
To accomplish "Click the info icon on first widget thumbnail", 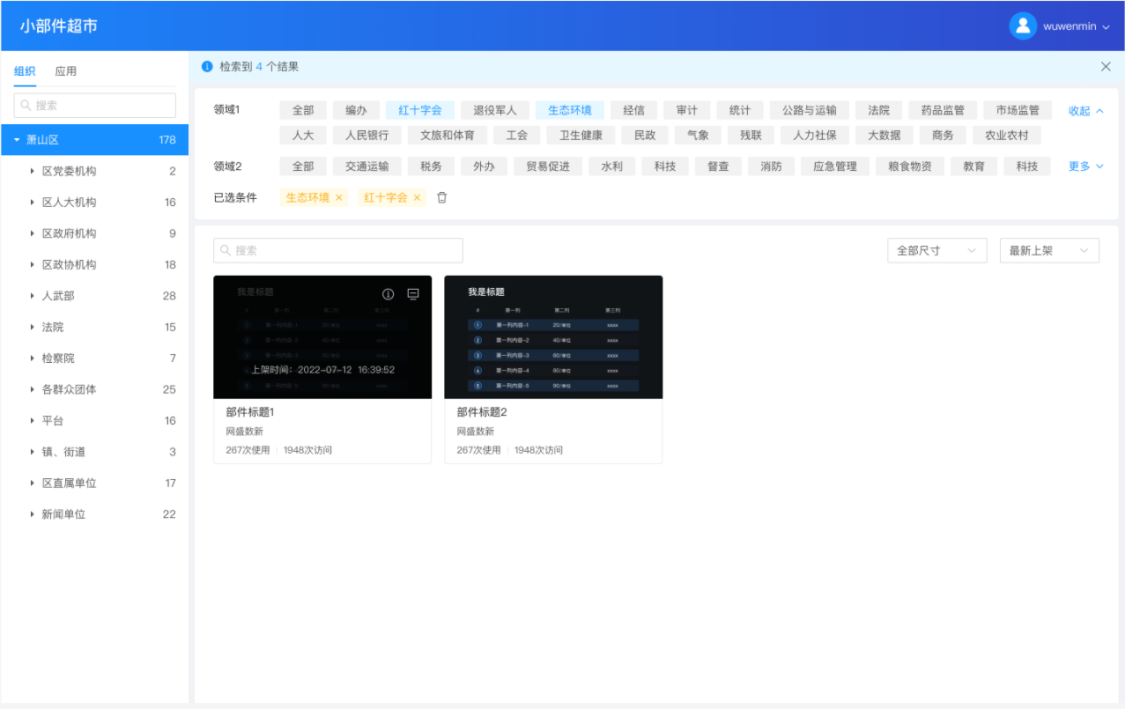I will pyautogui.click(x=388, y=294).
